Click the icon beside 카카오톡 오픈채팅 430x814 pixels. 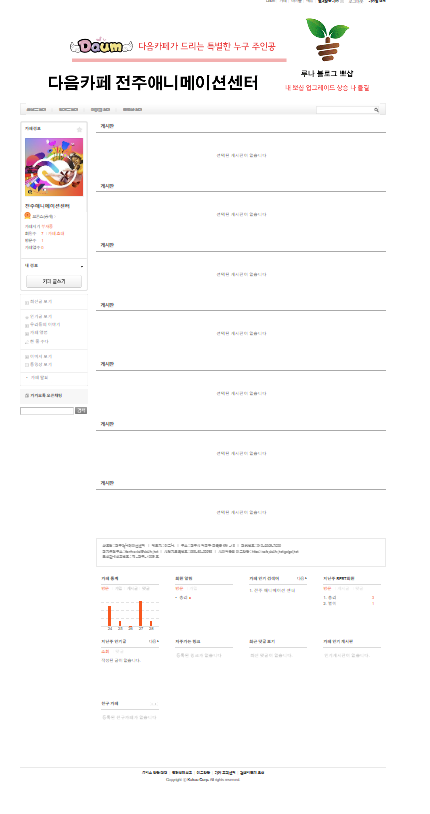[27, 396]
